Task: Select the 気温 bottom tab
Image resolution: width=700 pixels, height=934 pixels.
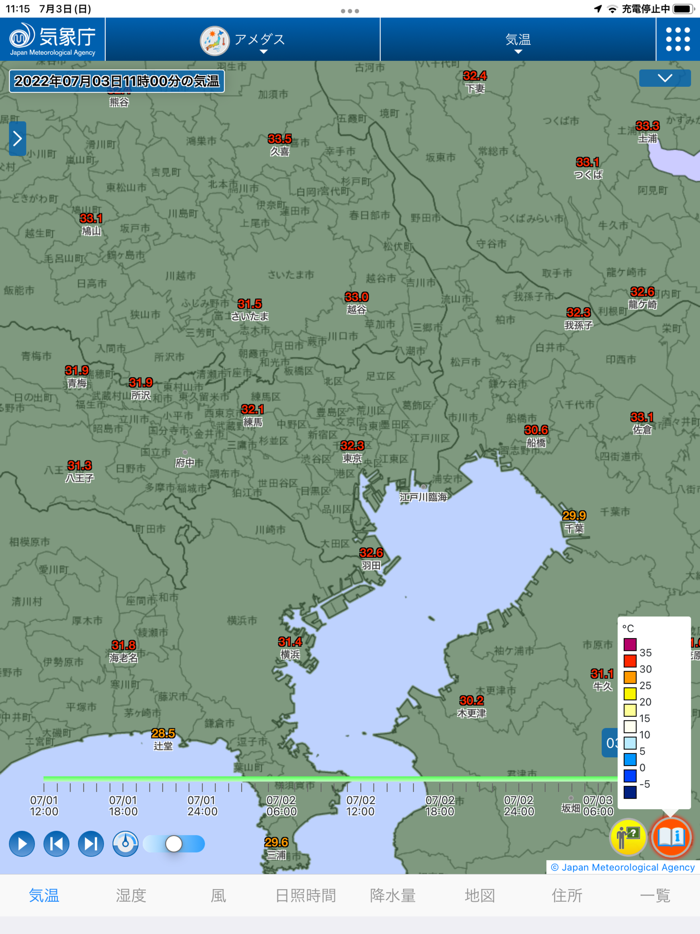Action: (44, 895)
